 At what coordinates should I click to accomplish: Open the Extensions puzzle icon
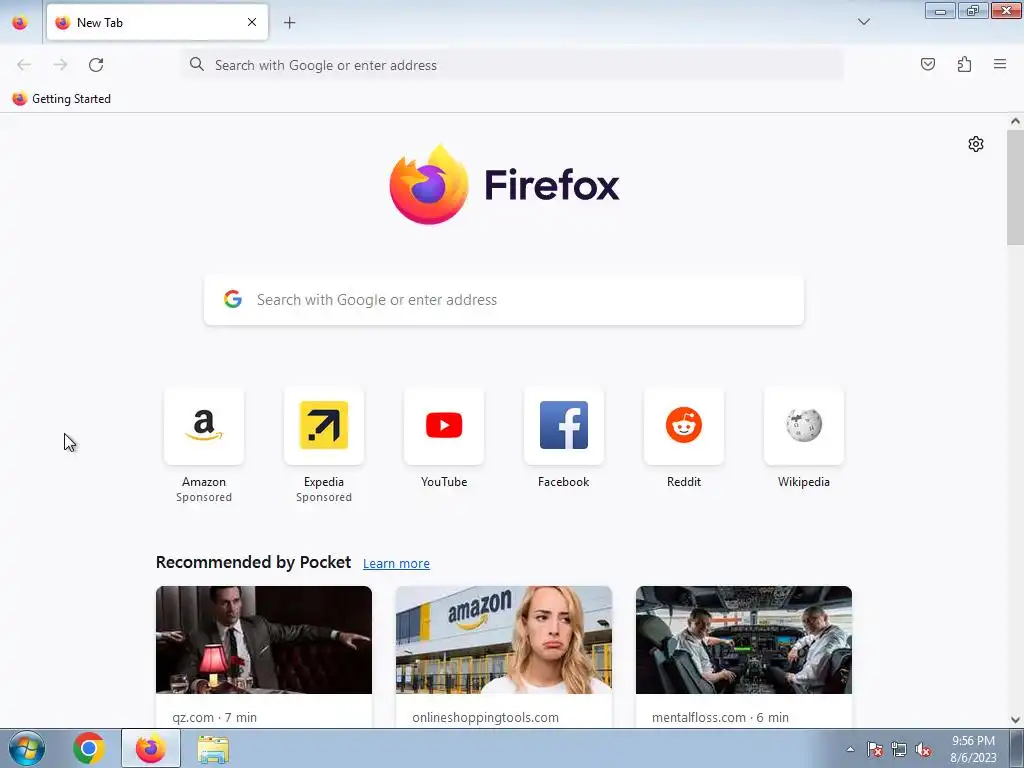(x=964, y=64)
